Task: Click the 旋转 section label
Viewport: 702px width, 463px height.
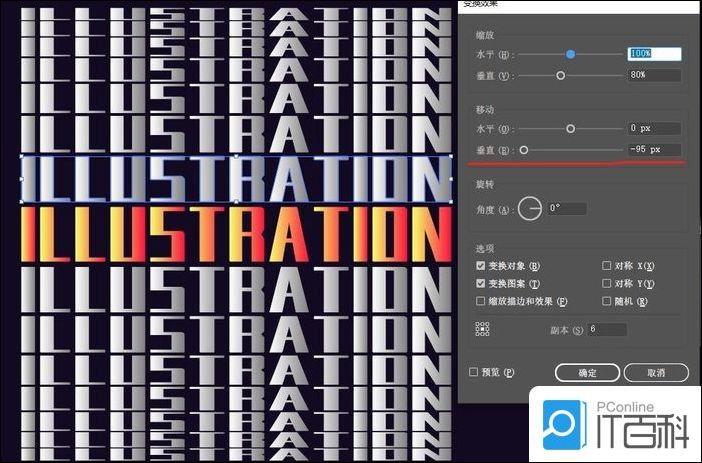Action: point(485,184)
